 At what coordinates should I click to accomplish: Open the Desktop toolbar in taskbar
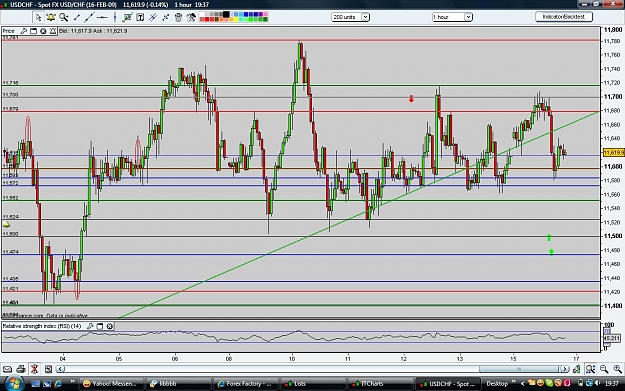[x=497, y=384]
